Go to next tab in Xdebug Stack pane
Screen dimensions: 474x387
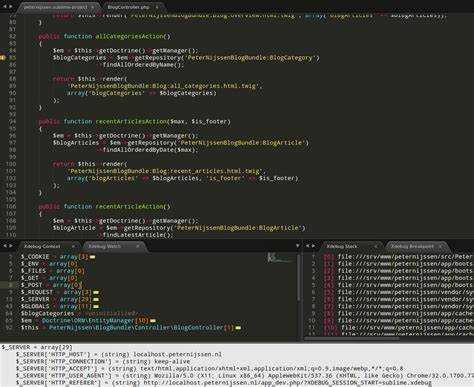(x=313, y=246)
